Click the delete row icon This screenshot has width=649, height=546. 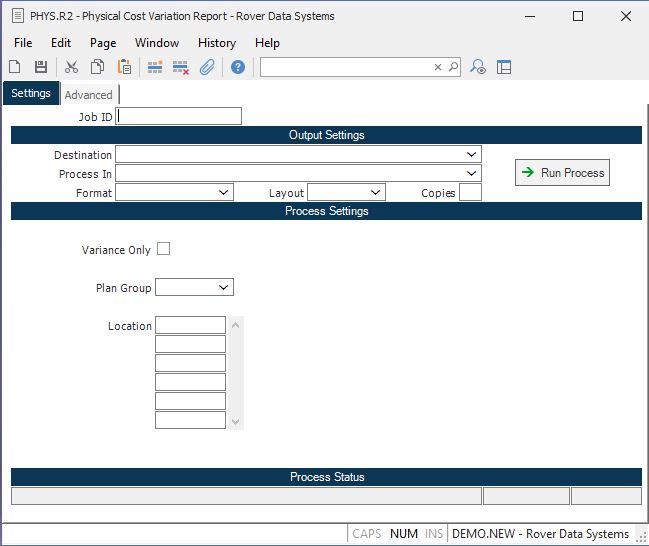point(181,67)
